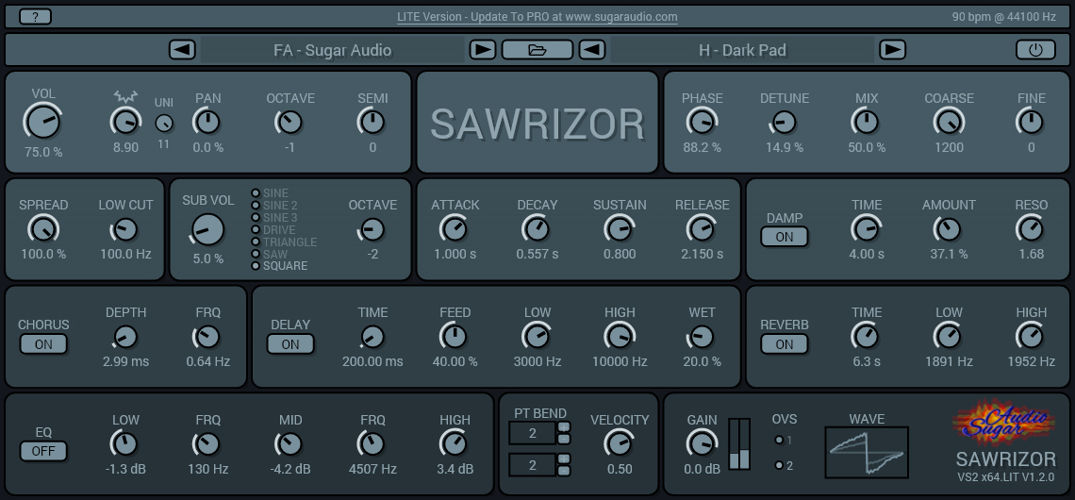Click the WAVE waveform display
Viewport: 1075px width, 500px height.
tap(867, 453)
